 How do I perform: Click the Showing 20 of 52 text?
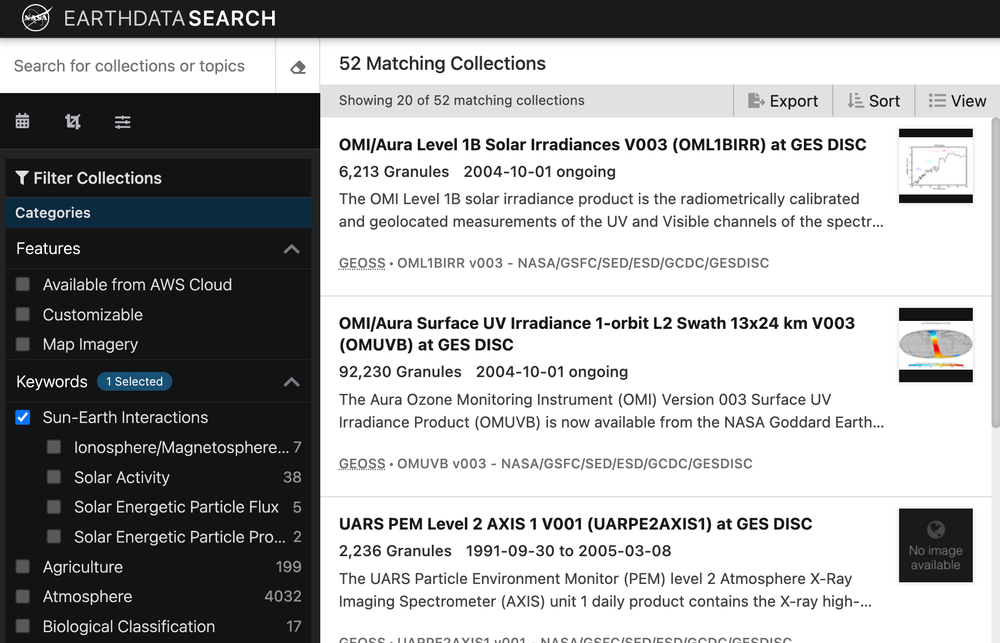point(461,100)
